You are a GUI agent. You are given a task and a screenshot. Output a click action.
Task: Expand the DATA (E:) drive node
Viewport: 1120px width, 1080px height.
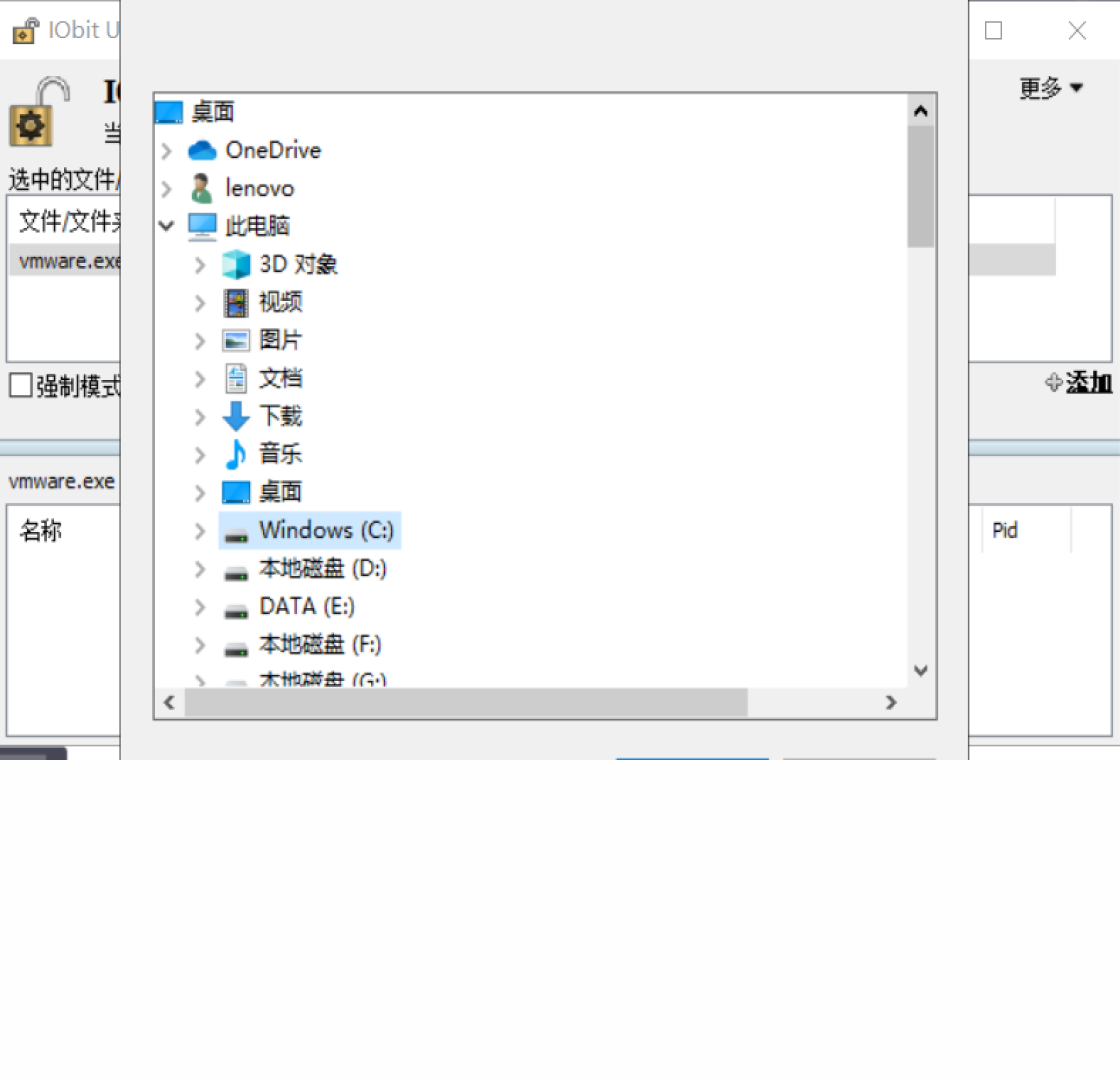click(200, 607)
